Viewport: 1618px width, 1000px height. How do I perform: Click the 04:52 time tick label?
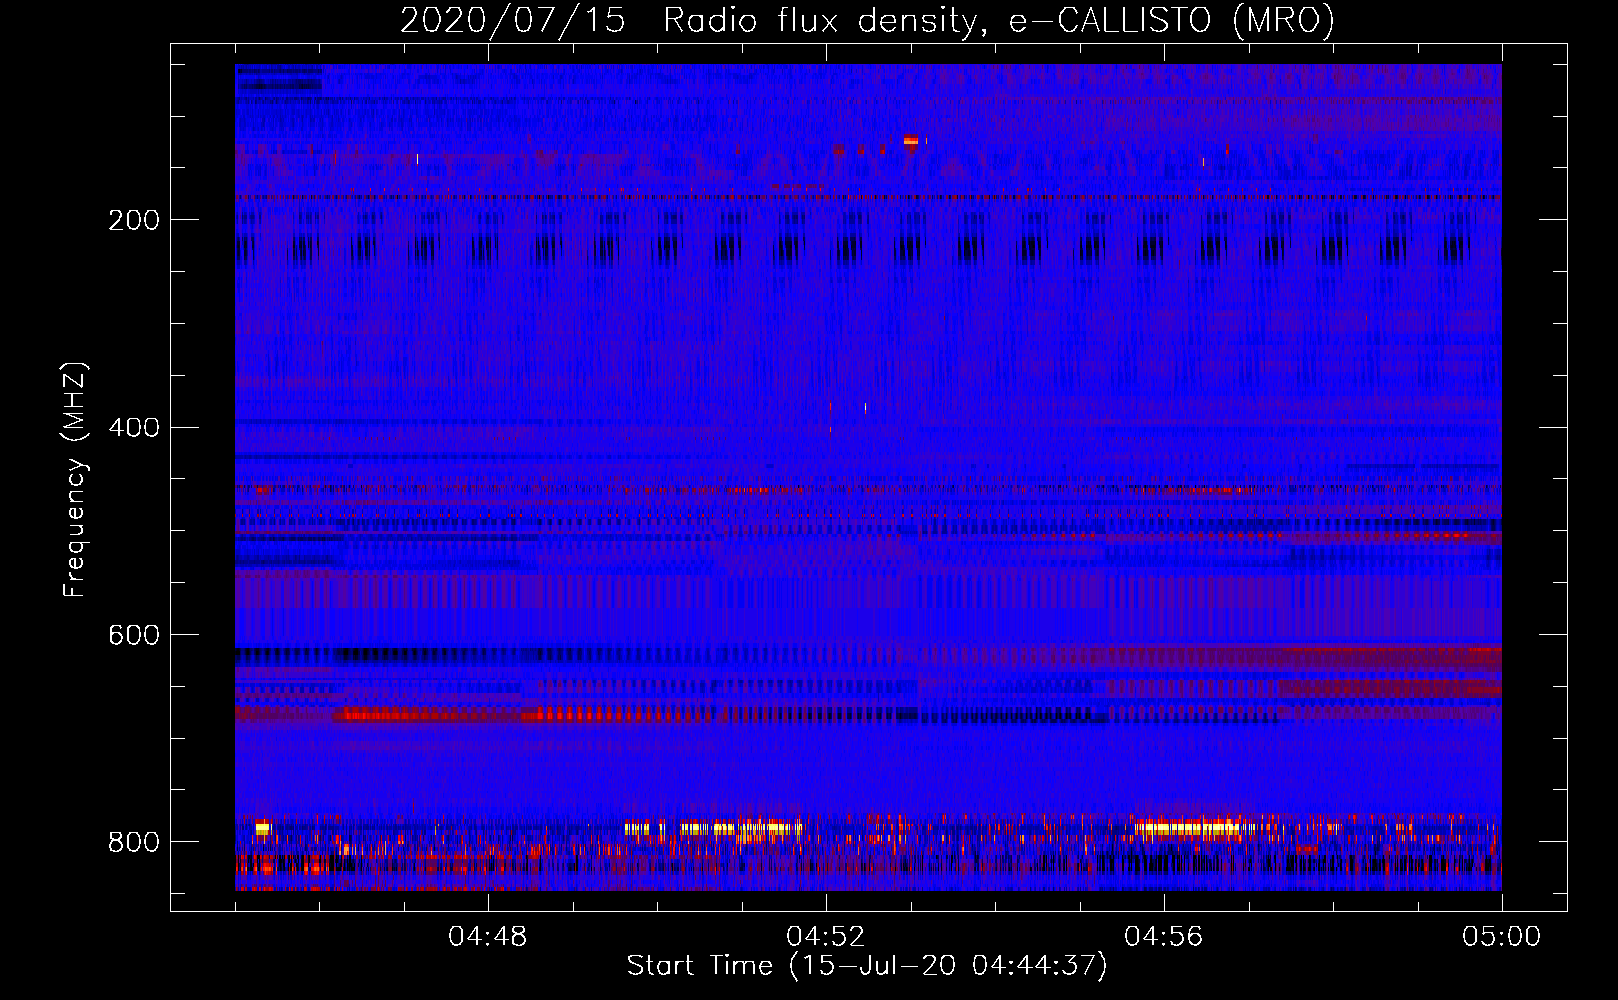[826, 937]
